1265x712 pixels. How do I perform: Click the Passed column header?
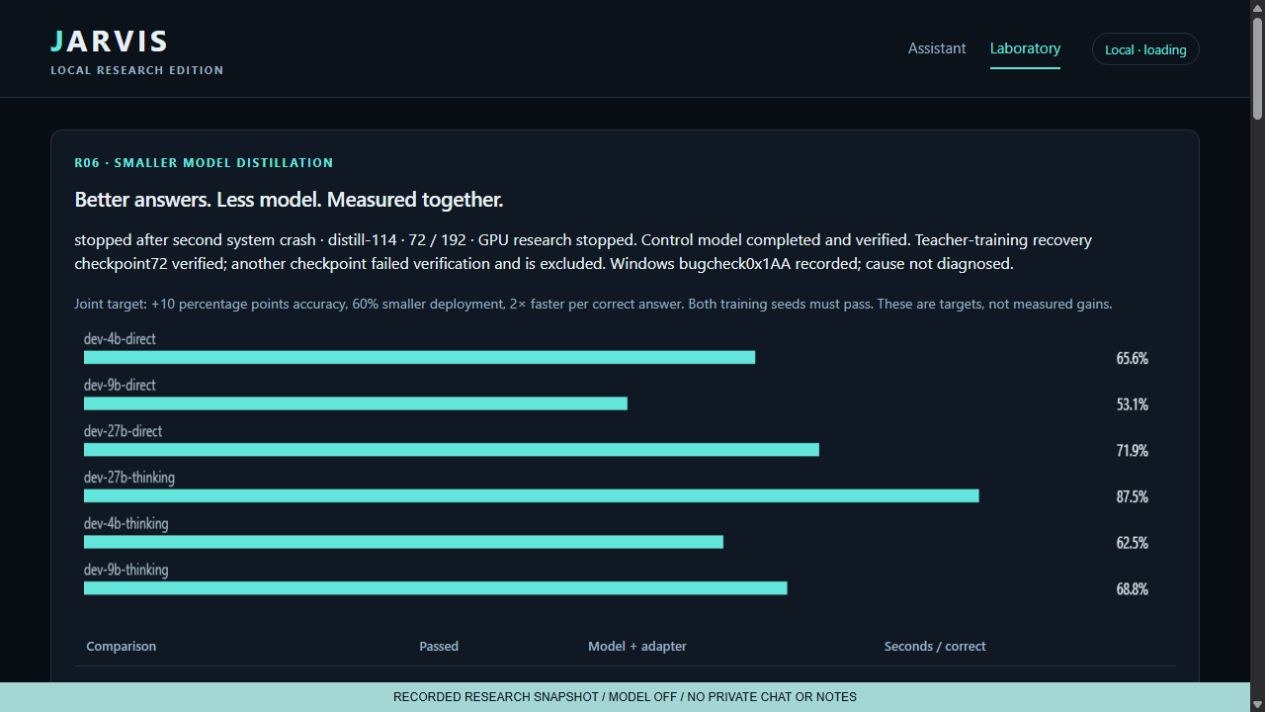[x=439, y=646]
